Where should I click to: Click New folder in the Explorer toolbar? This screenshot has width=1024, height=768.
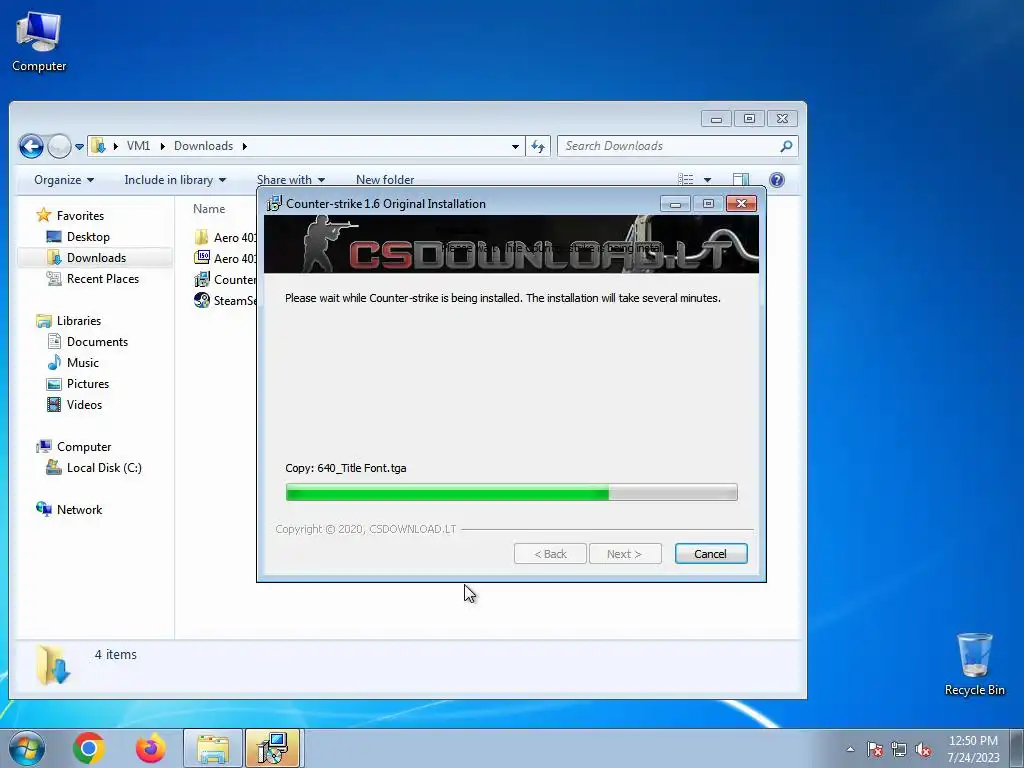(x=385, y=180)
